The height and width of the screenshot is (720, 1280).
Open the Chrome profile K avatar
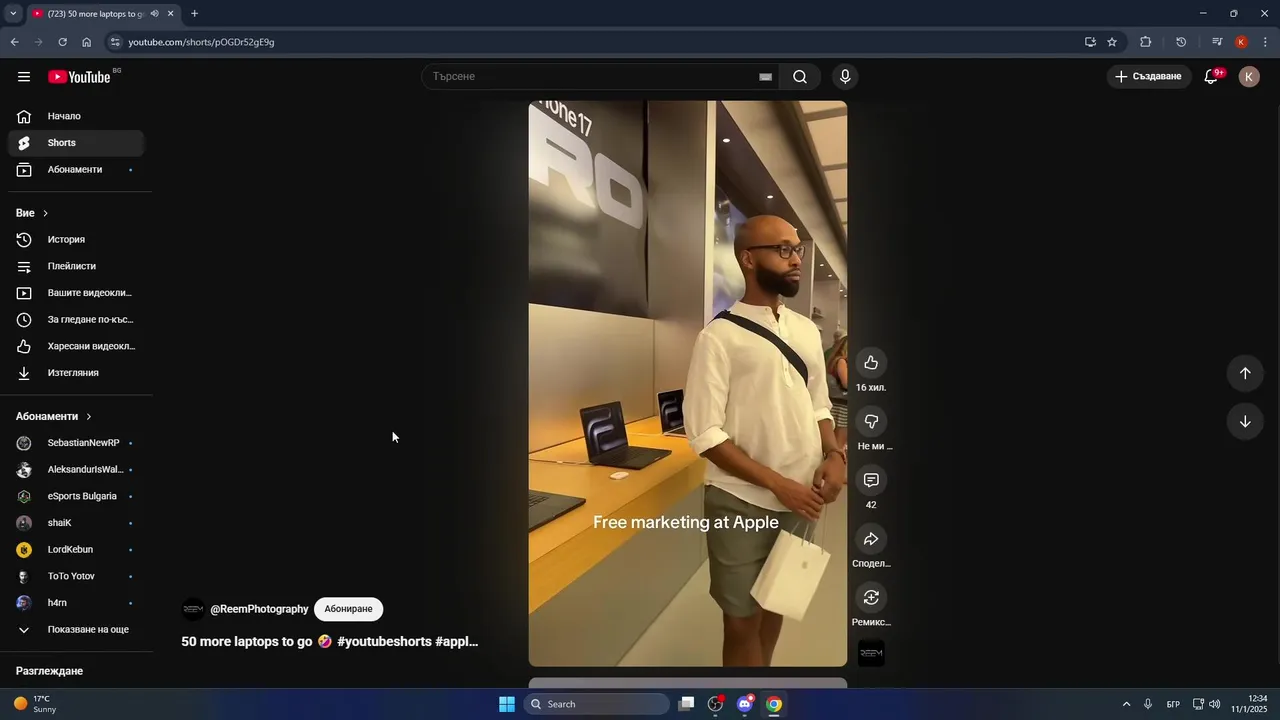pos(1241,42)
